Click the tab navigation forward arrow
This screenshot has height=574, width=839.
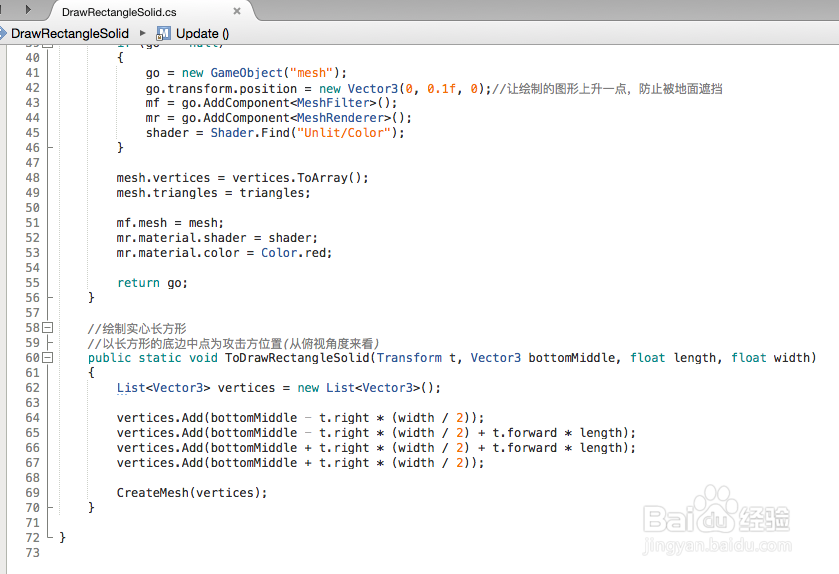click(x=28, y=10)
